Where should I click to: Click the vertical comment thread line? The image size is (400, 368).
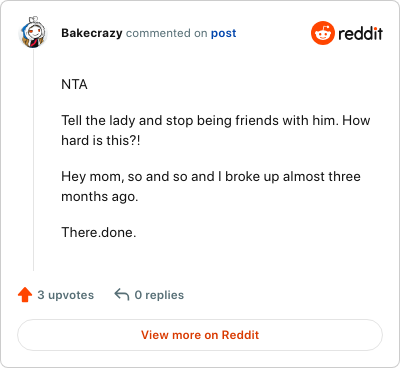33,160
